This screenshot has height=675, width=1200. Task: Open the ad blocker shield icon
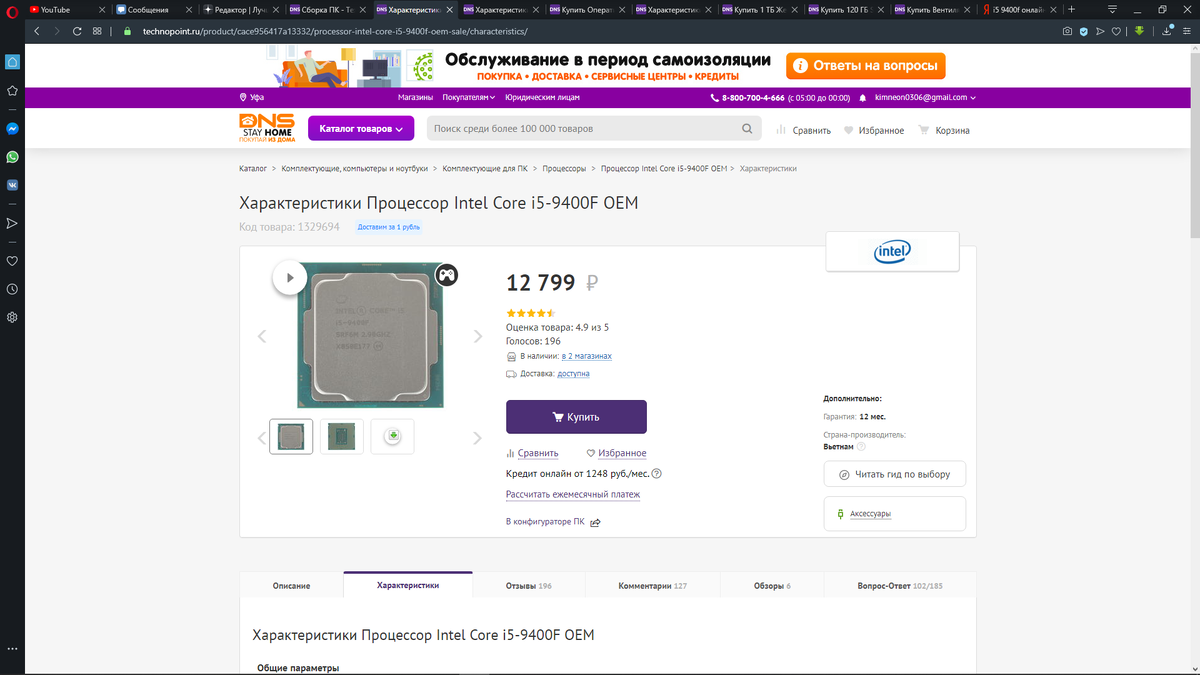(1084, 31)
